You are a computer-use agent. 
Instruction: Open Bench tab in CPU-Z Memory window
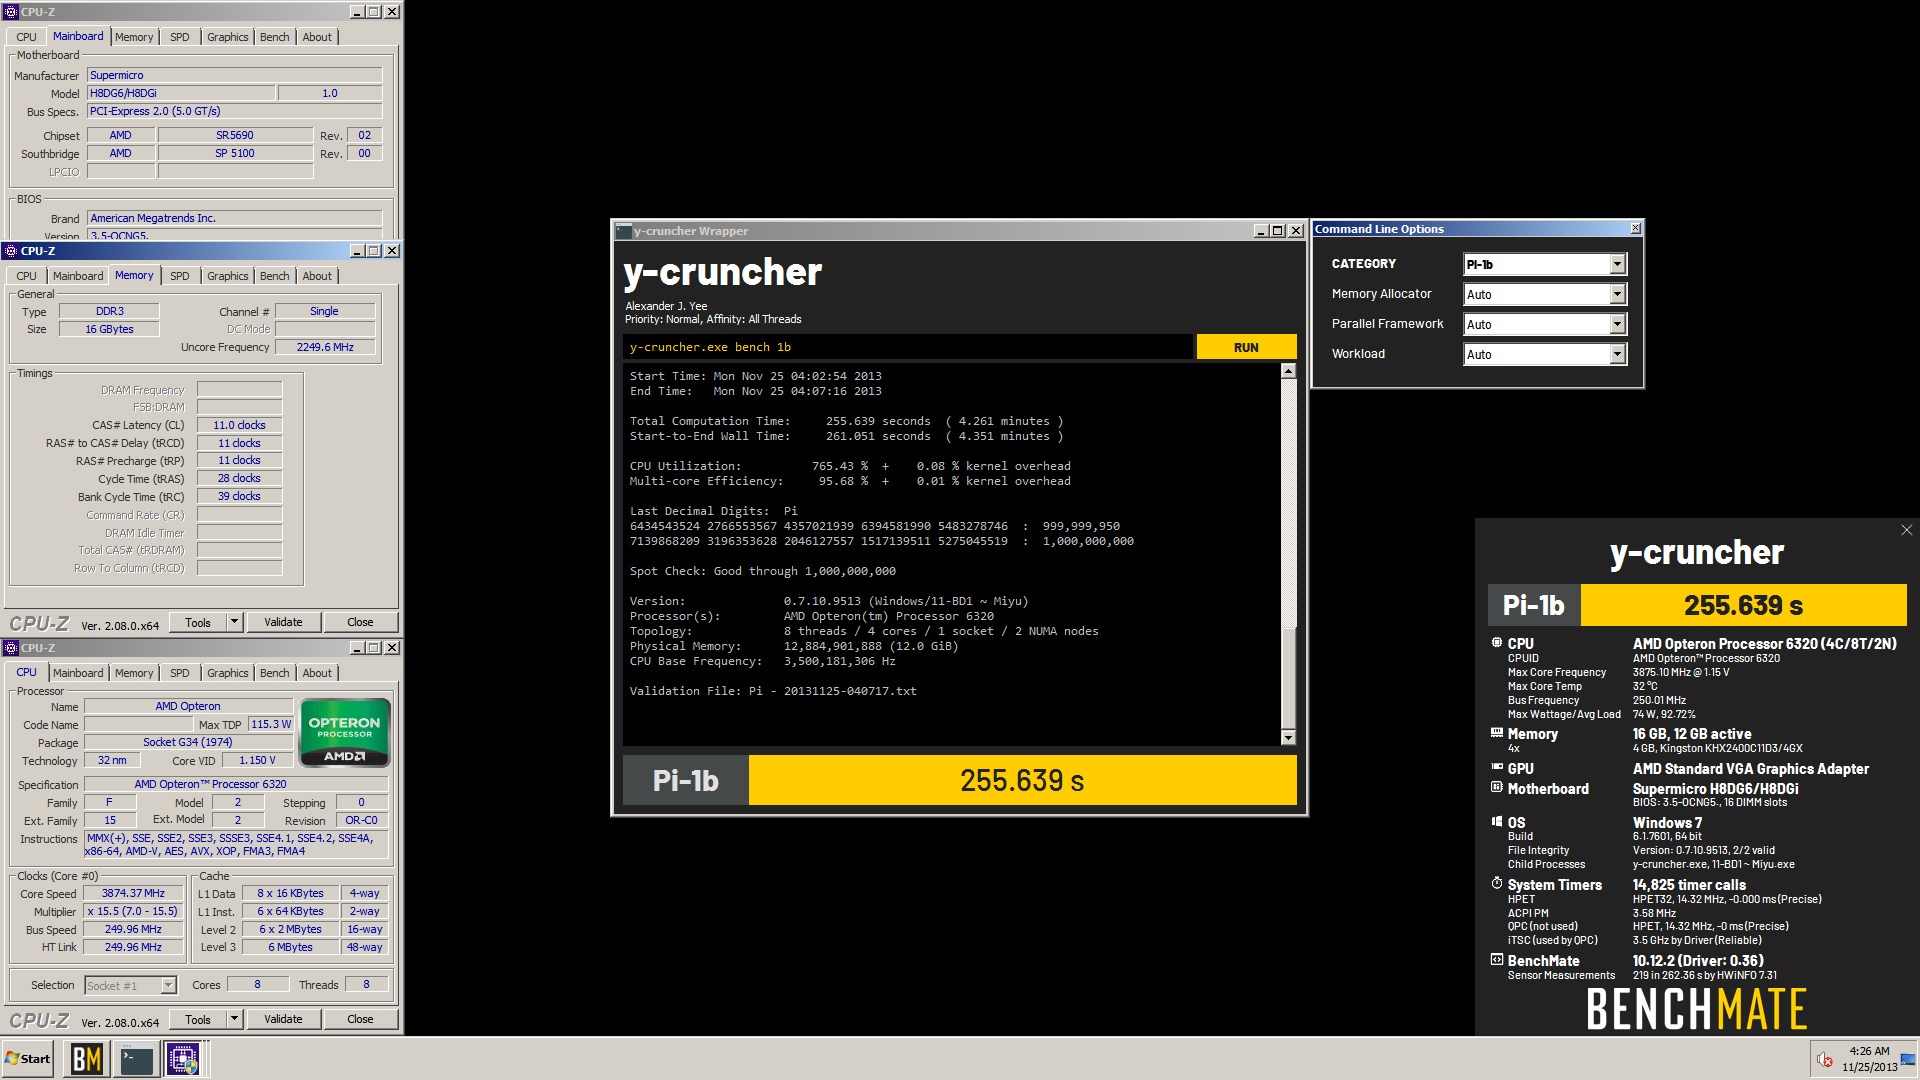(274, 276)
